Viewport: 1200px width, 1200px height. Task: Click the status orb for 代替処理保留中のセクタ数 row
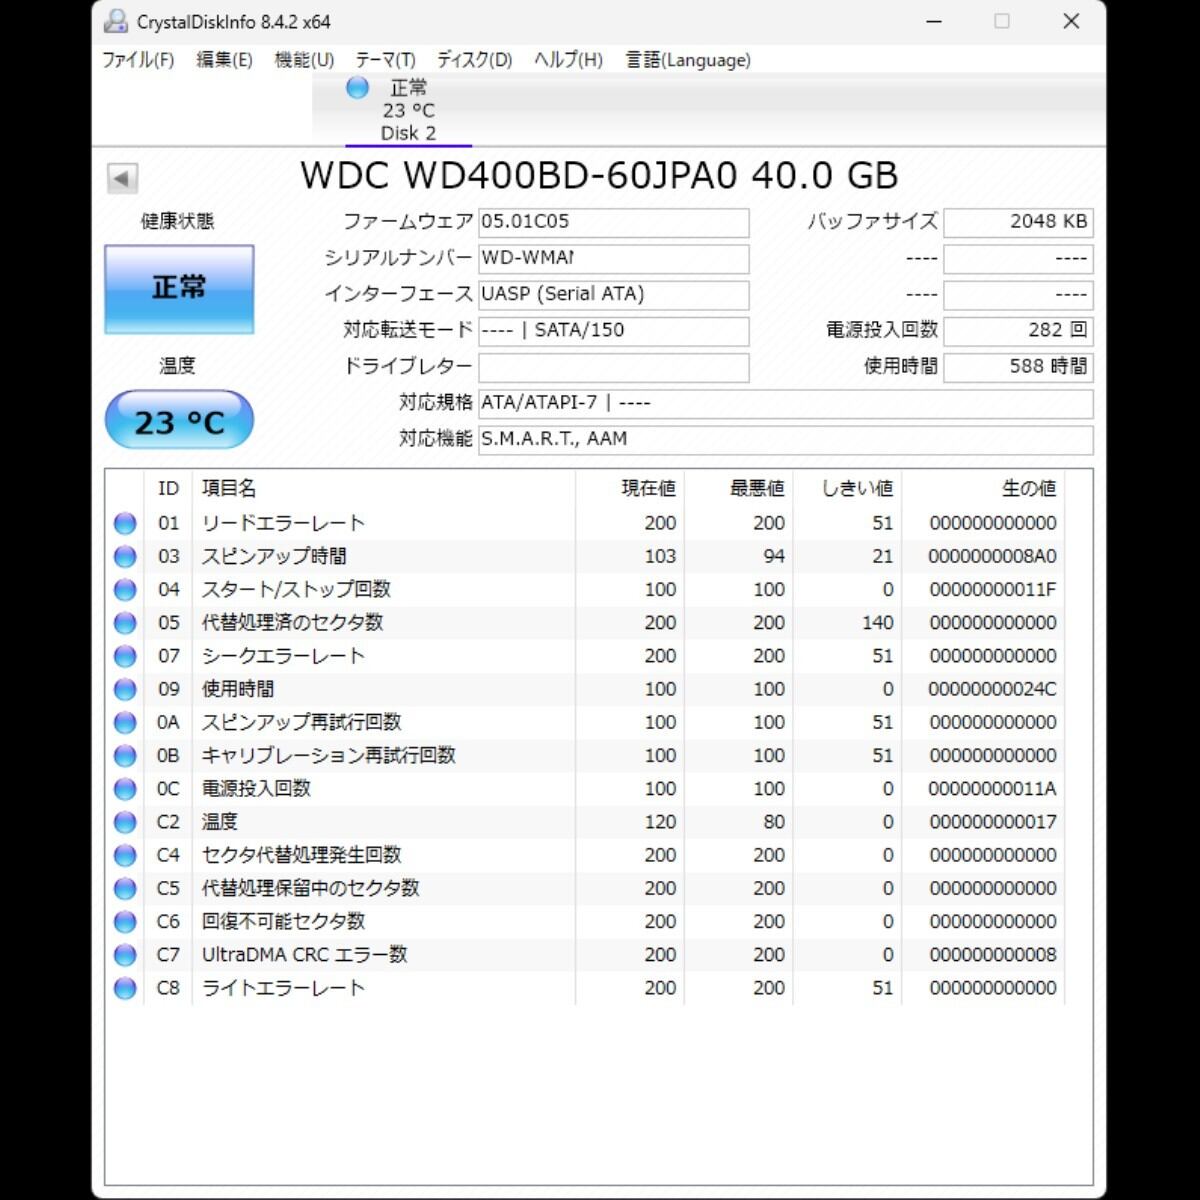(x=125, y=888)
